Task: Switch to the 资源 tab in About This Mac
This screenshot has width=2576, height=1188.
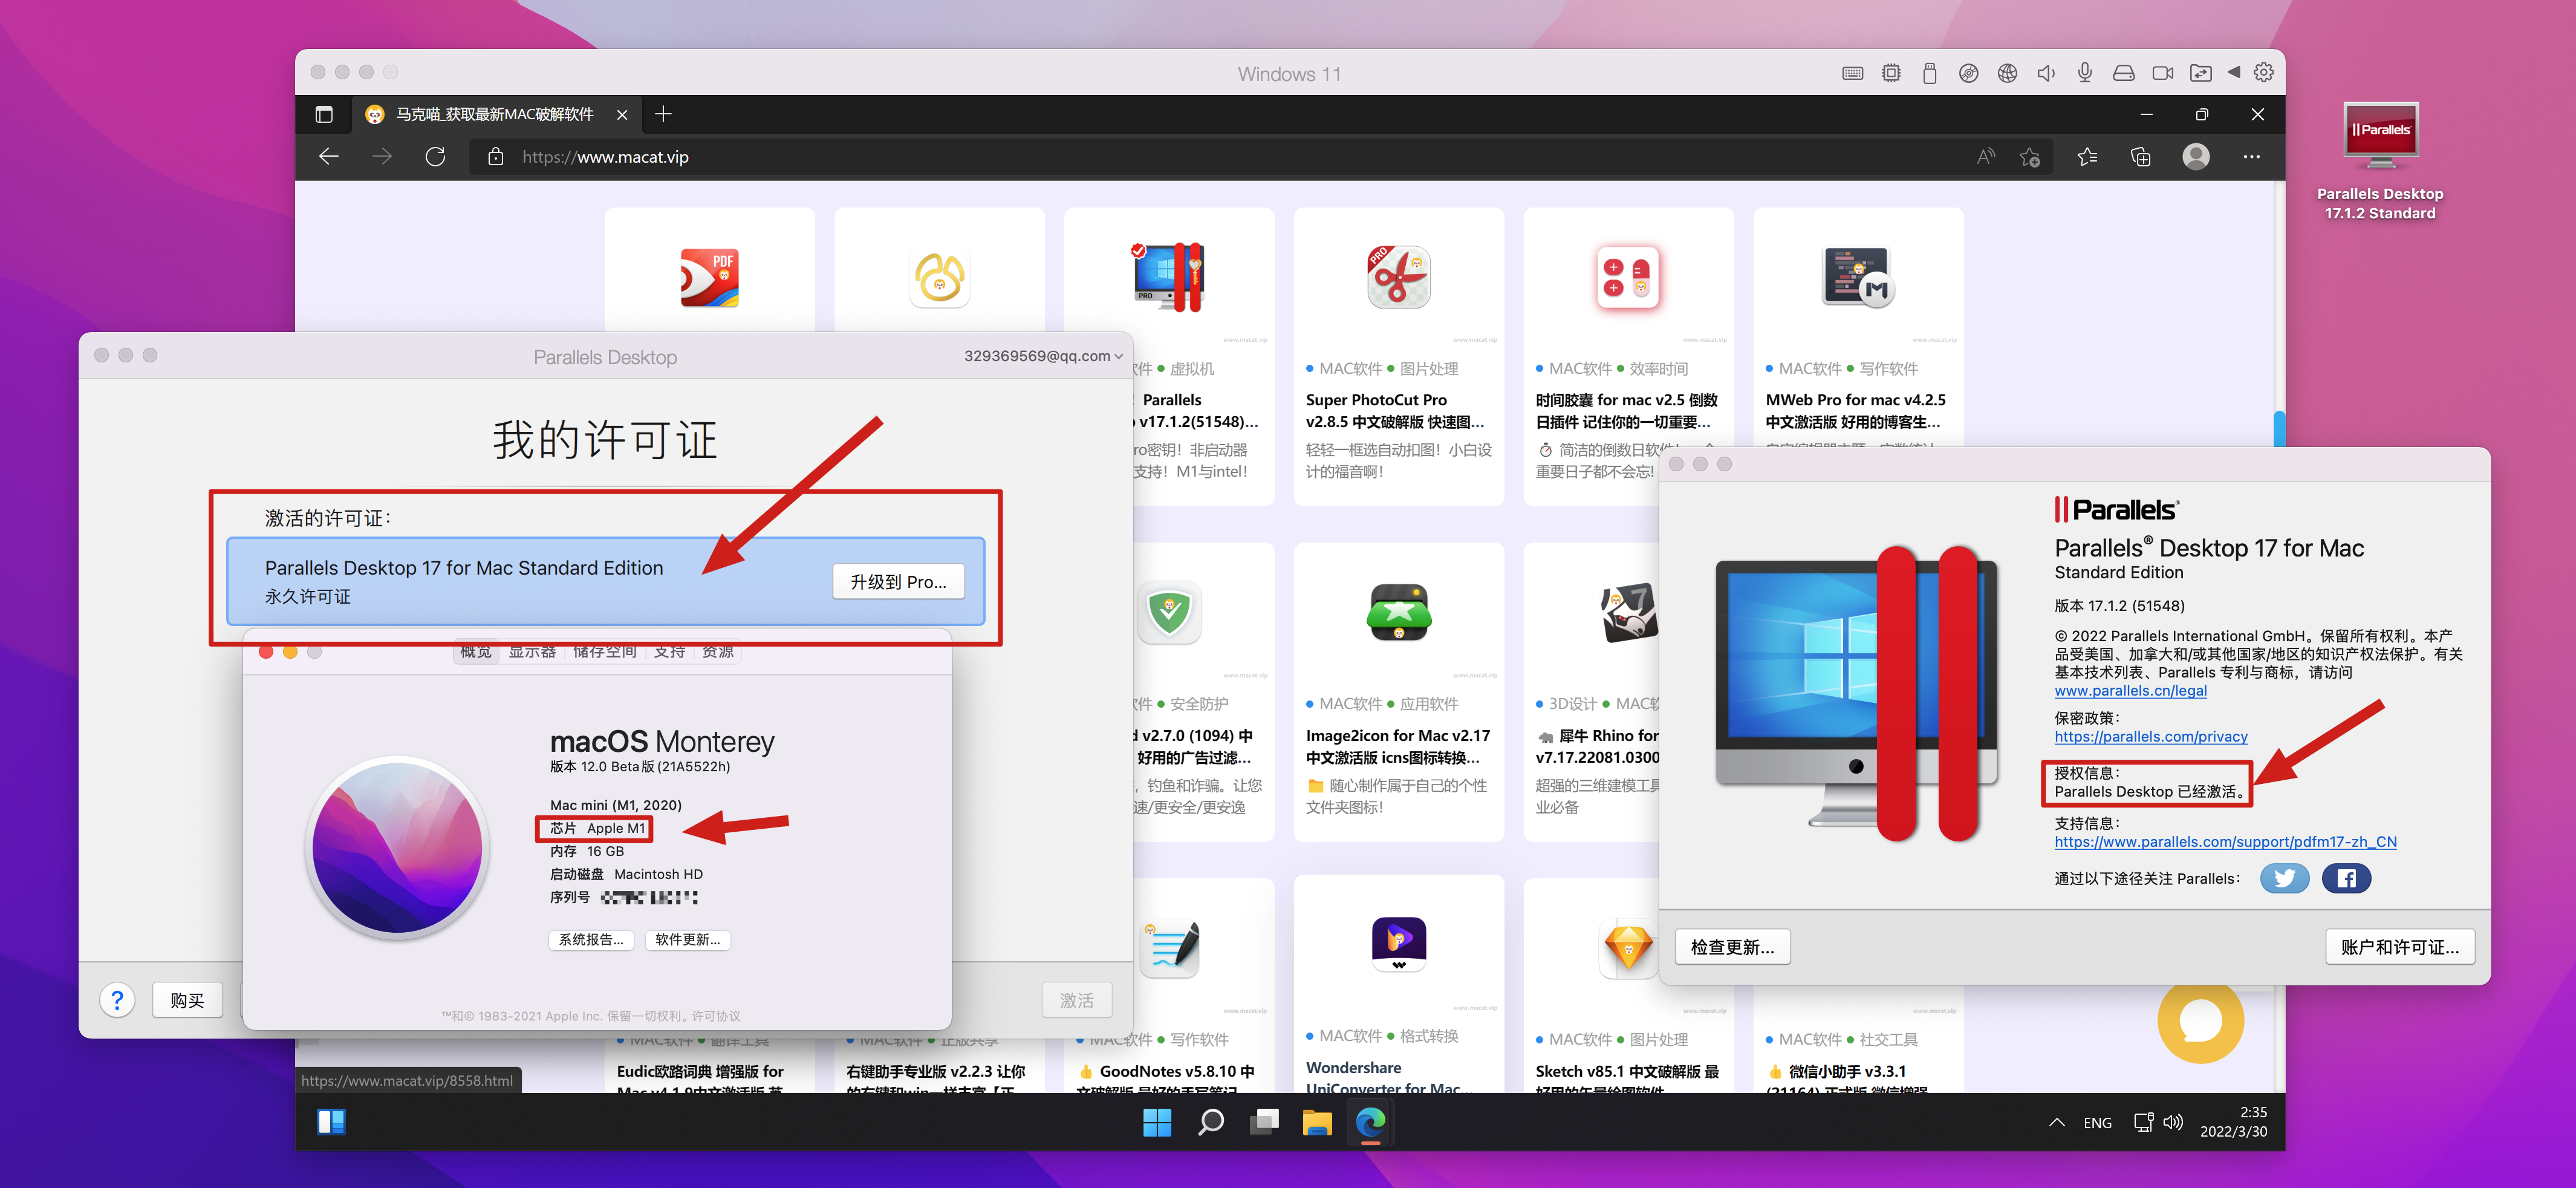Action: click(x=718, y=652)
